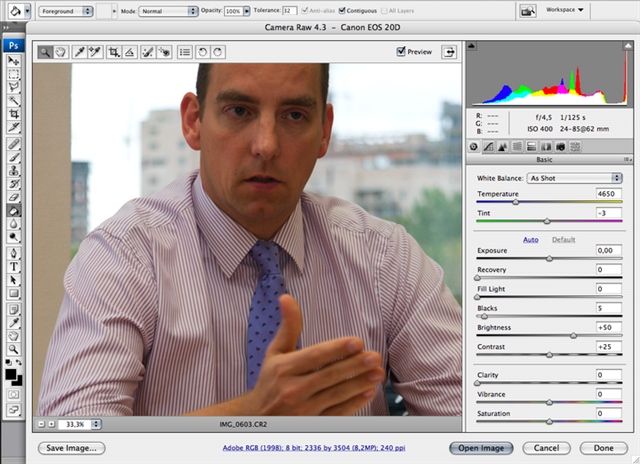Select the Crop tool in Camera Raw

coord(114,51)
